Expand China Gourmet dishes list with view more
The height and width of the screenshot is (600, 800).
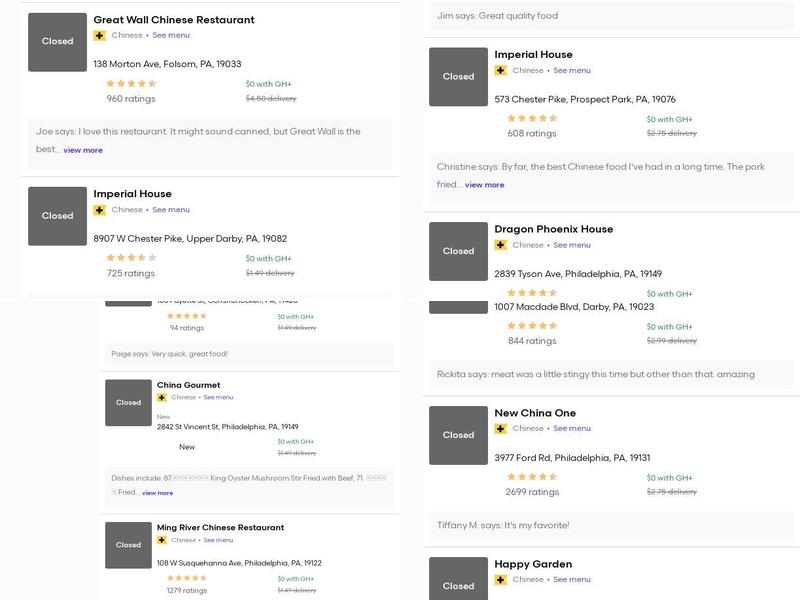pos(157,493)
